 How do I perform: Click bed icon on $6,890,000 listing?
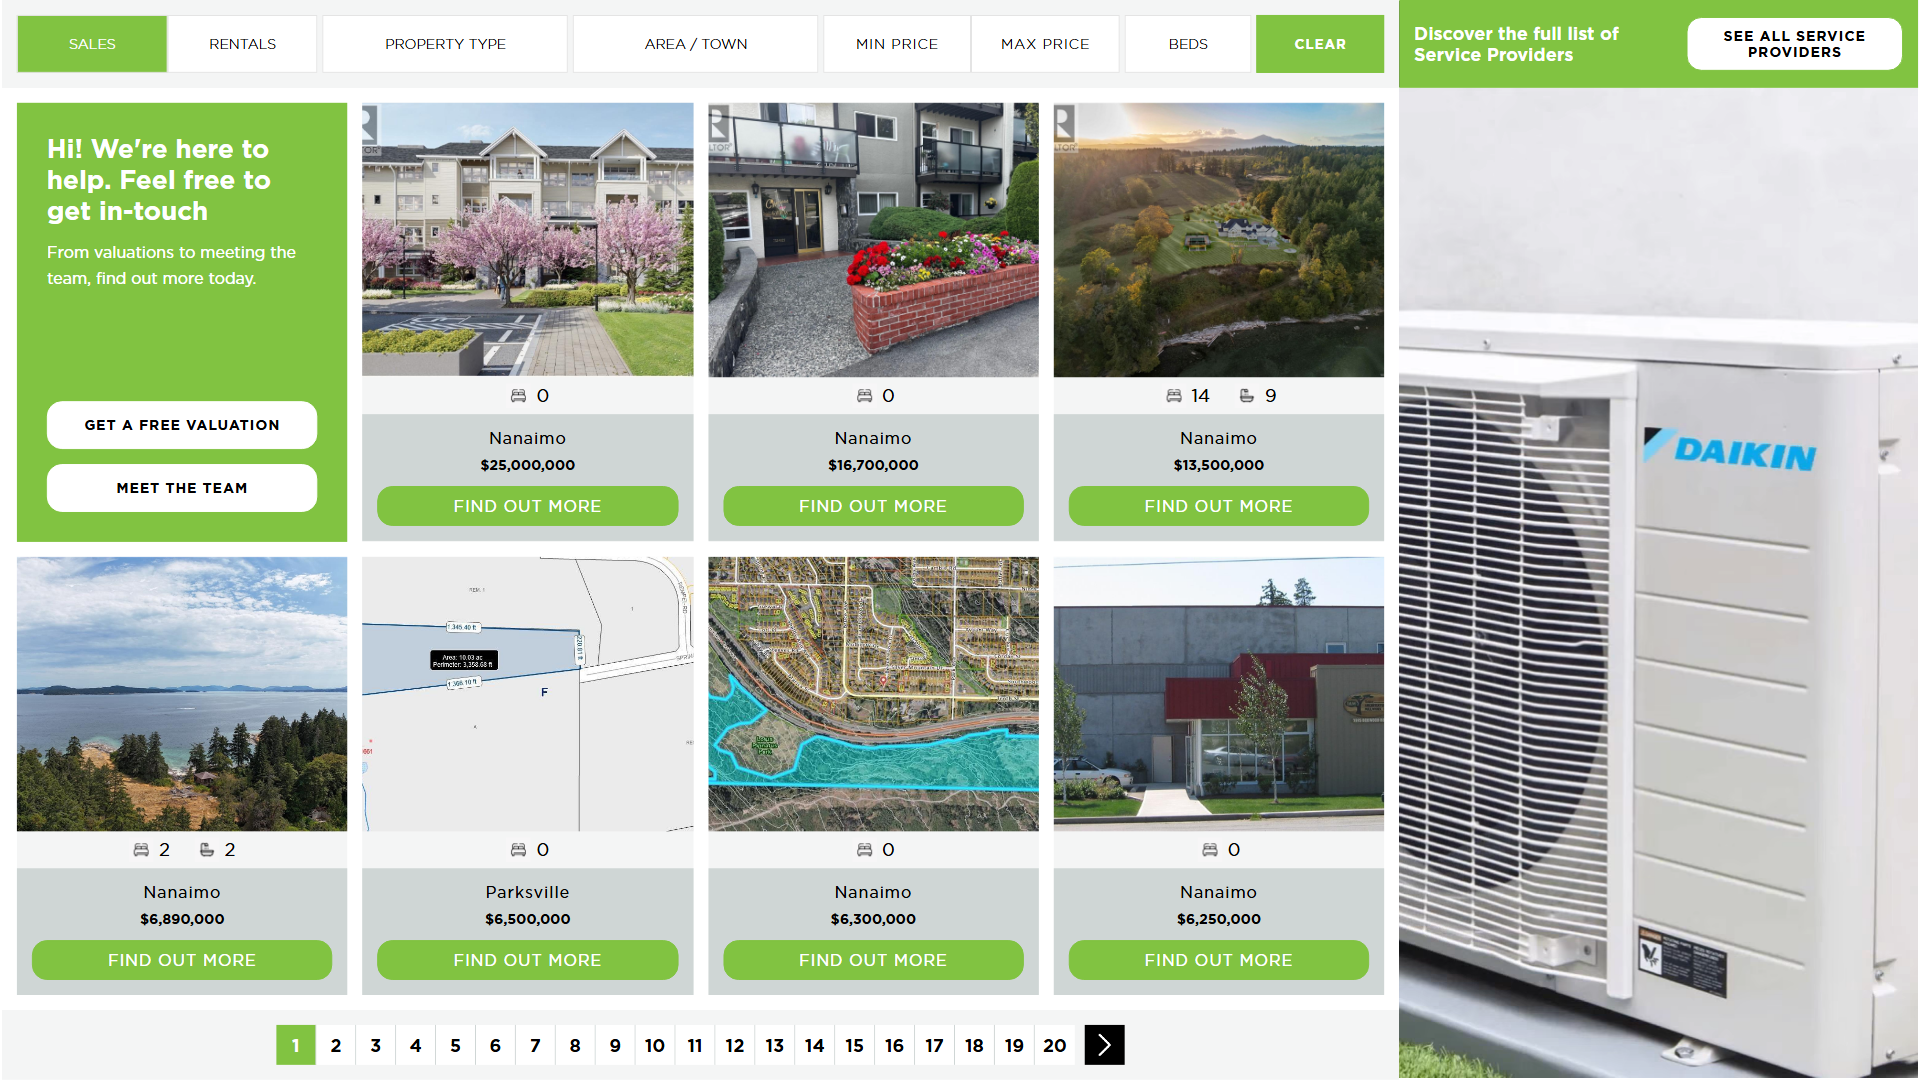pos(141,850)
